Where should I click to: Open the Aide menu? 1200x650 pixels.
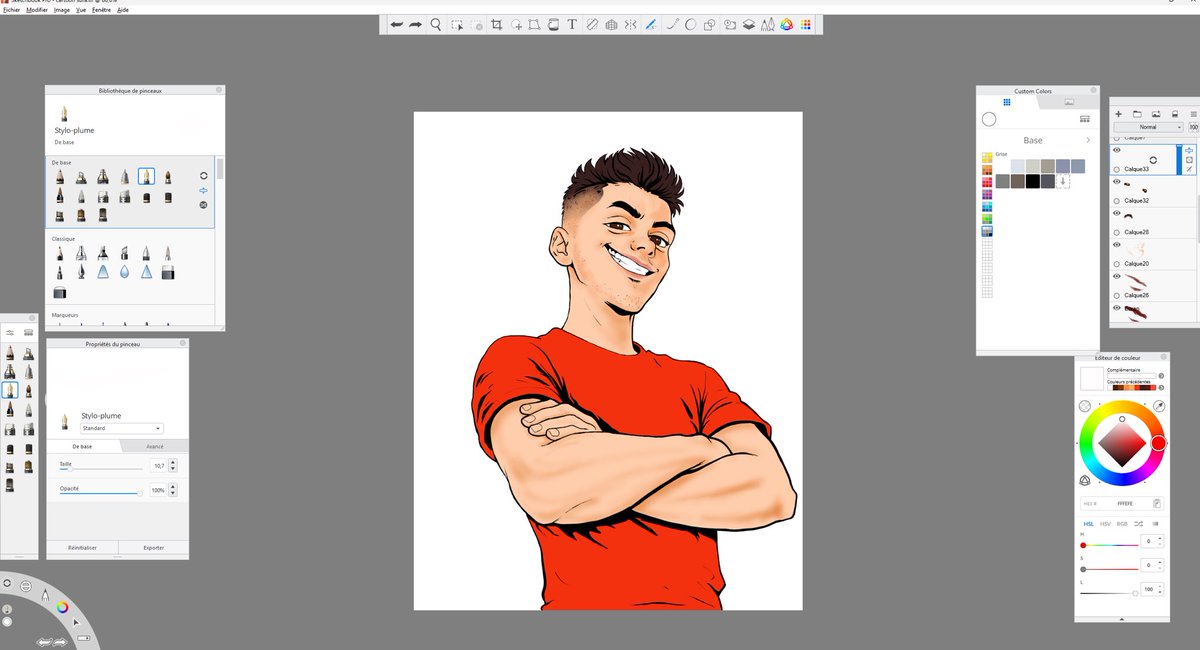click(123, 9)
